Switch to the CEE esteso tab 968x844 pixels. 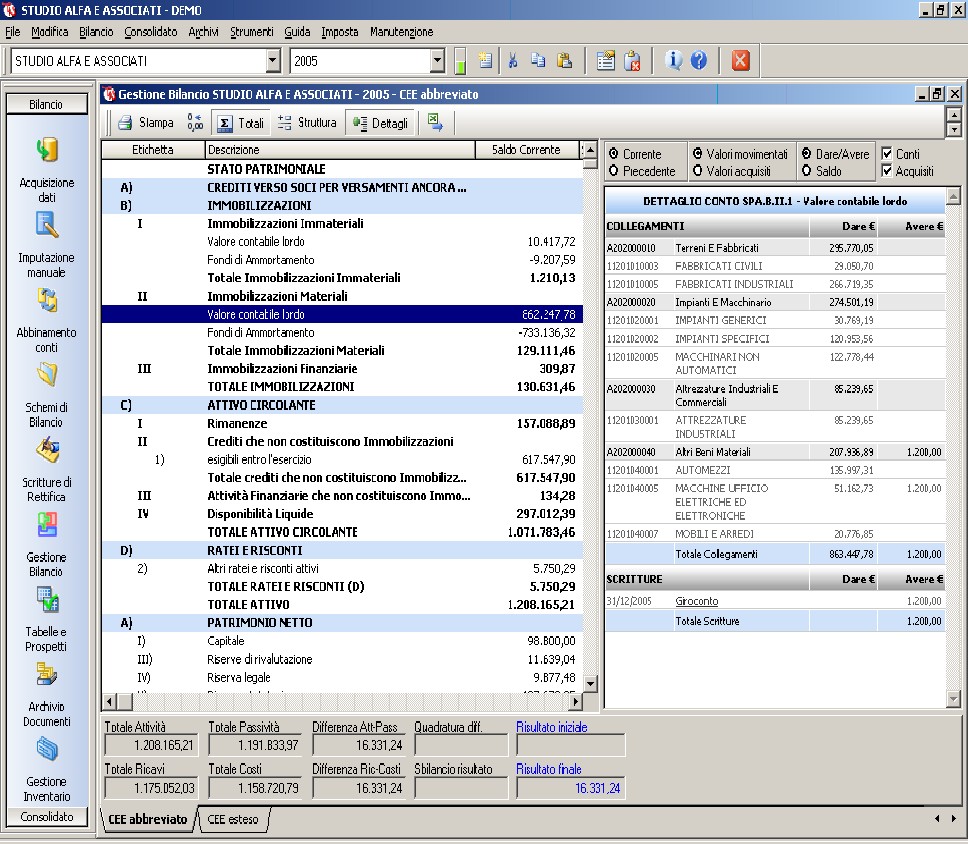pos(232,820)
